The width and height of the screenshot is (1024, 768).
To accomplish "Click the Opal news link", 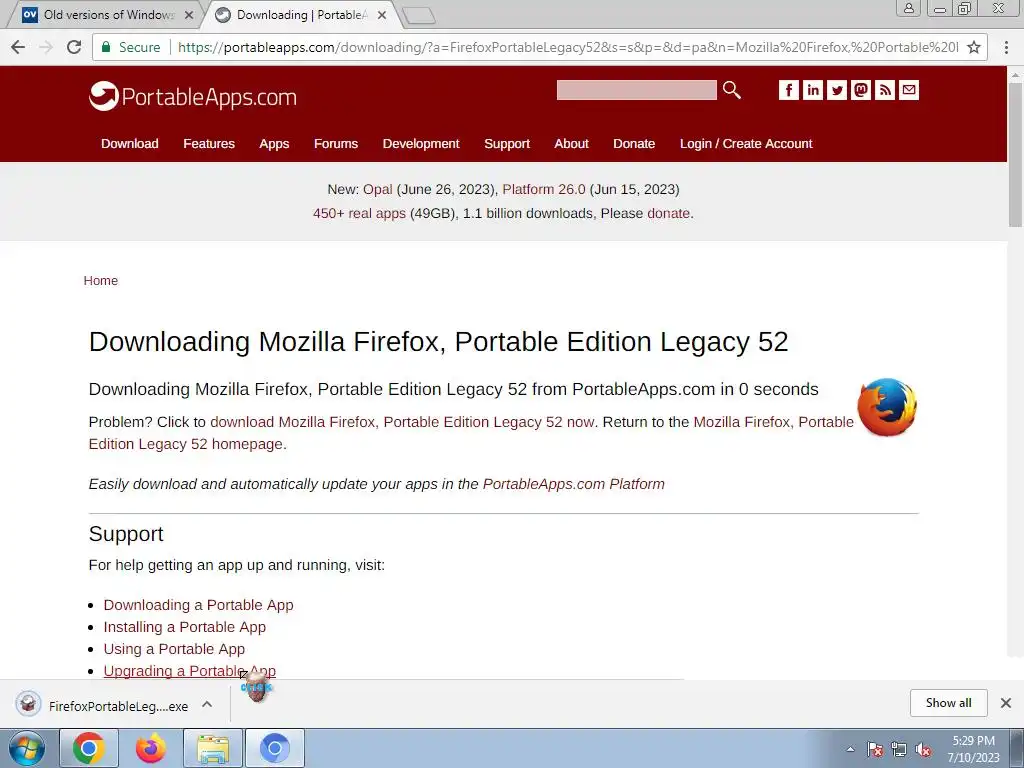I will tap(377, 189).
